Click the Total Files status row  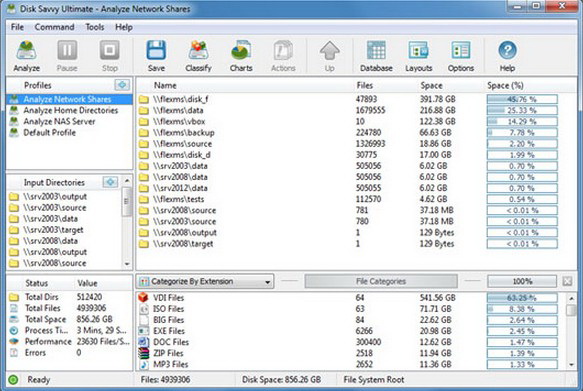[x=69, y=308]
